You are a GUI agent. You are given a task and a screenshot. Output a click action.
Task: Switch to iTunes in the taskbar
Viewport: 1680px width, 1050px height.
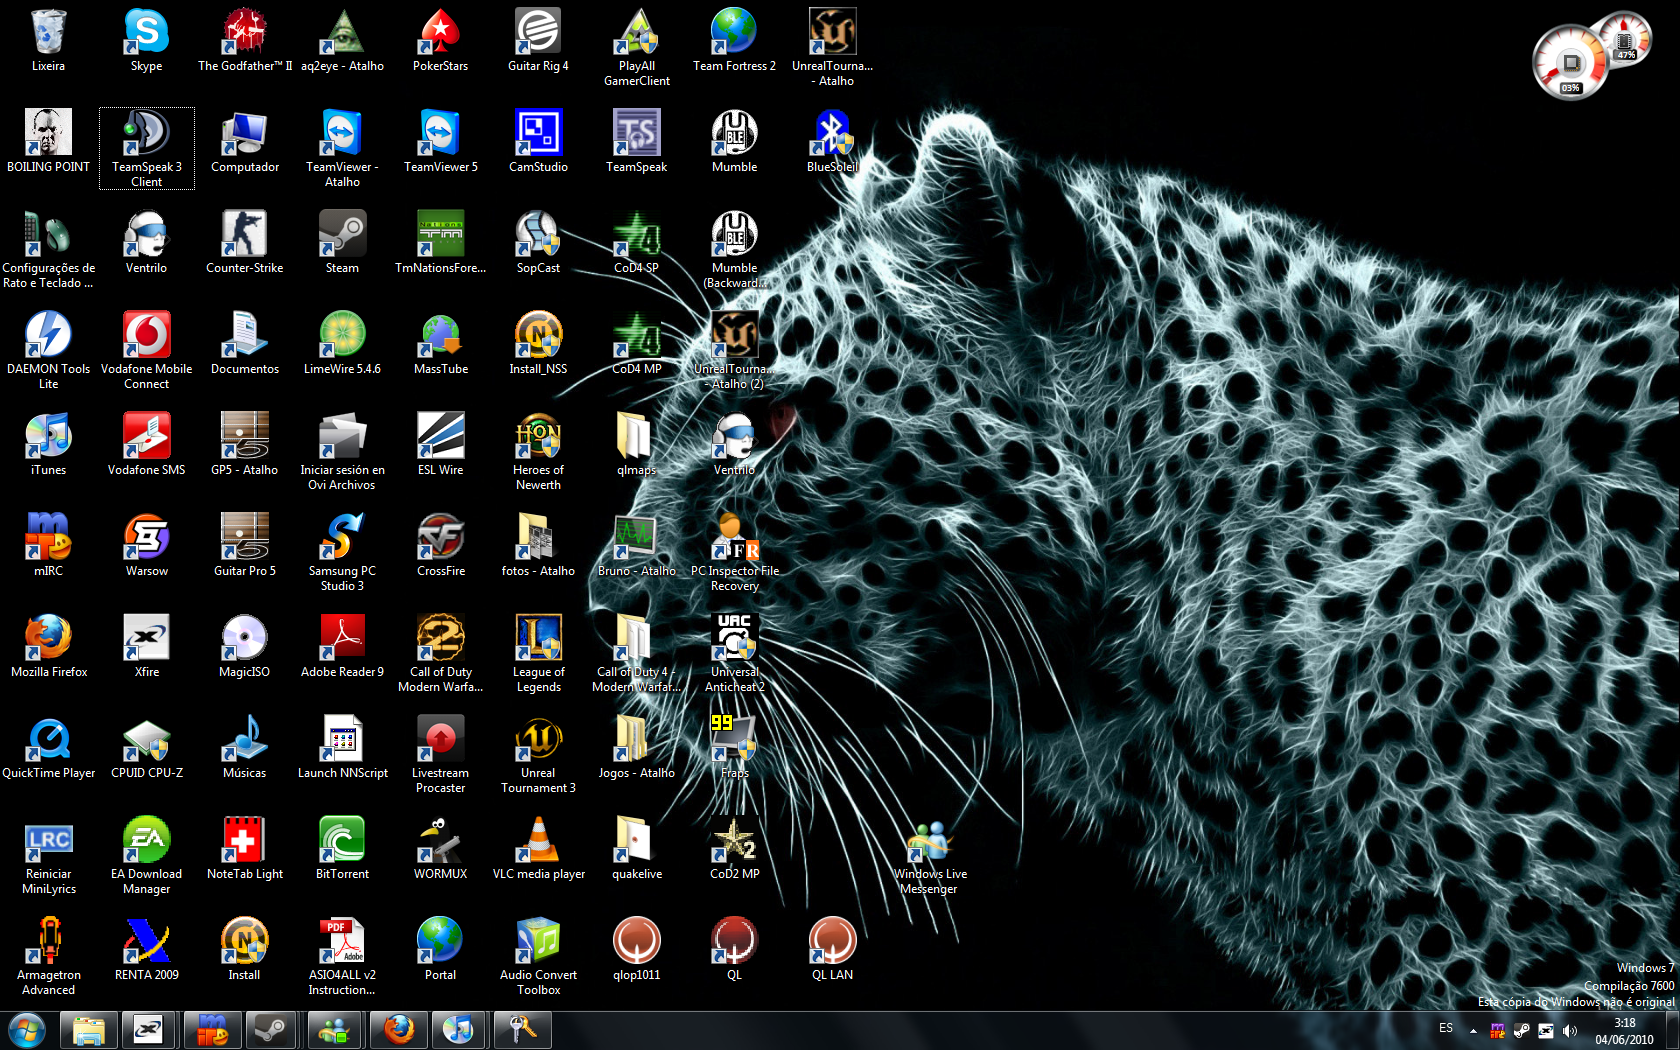[x=458, y=1029]
